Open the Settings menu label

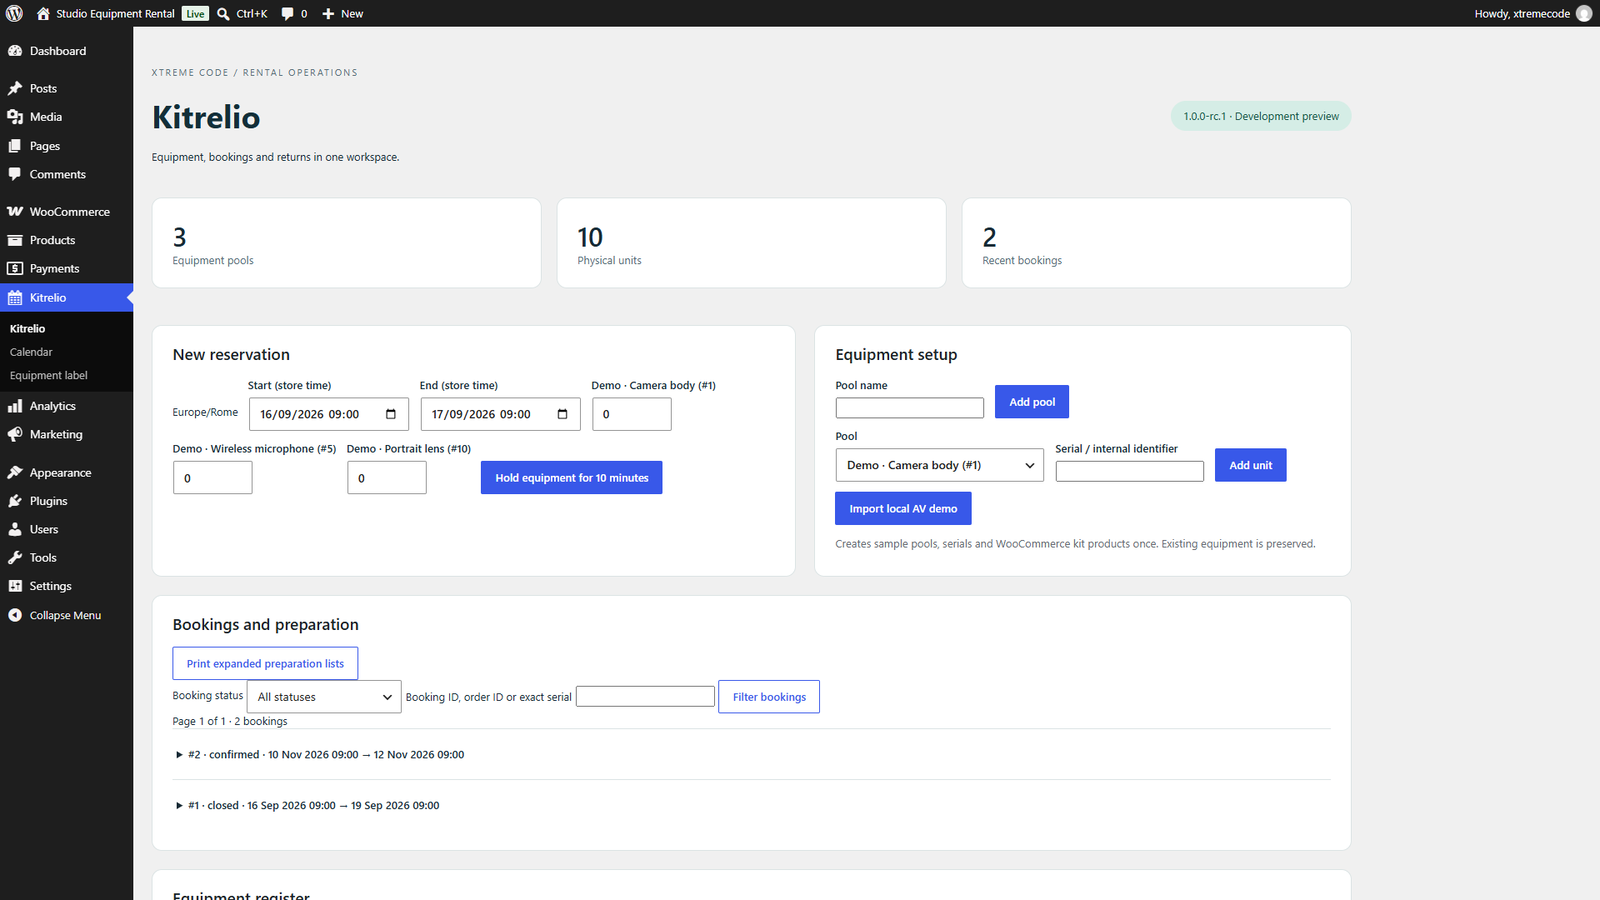51,586
